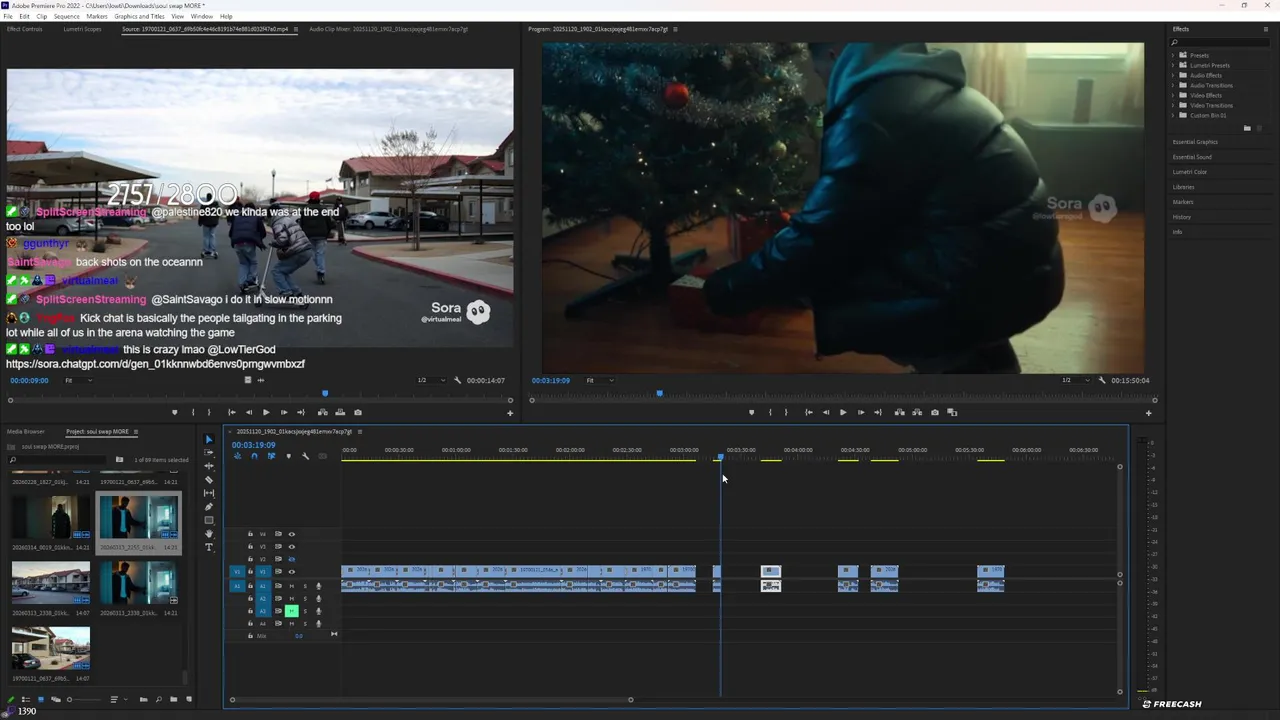The width and height of the screenshot is (1280, 720).
Task: Toggle V3 track output eye
Action: (292, 547)
